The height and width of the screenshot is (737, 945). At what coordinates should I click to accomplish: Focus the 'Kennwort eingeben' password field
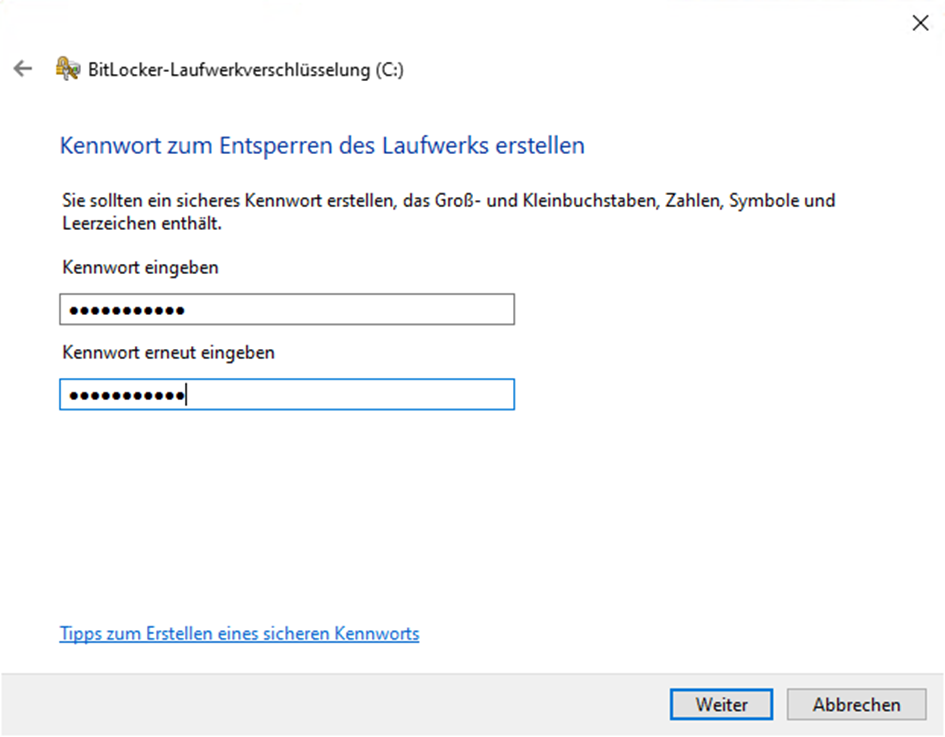[287, 309]
